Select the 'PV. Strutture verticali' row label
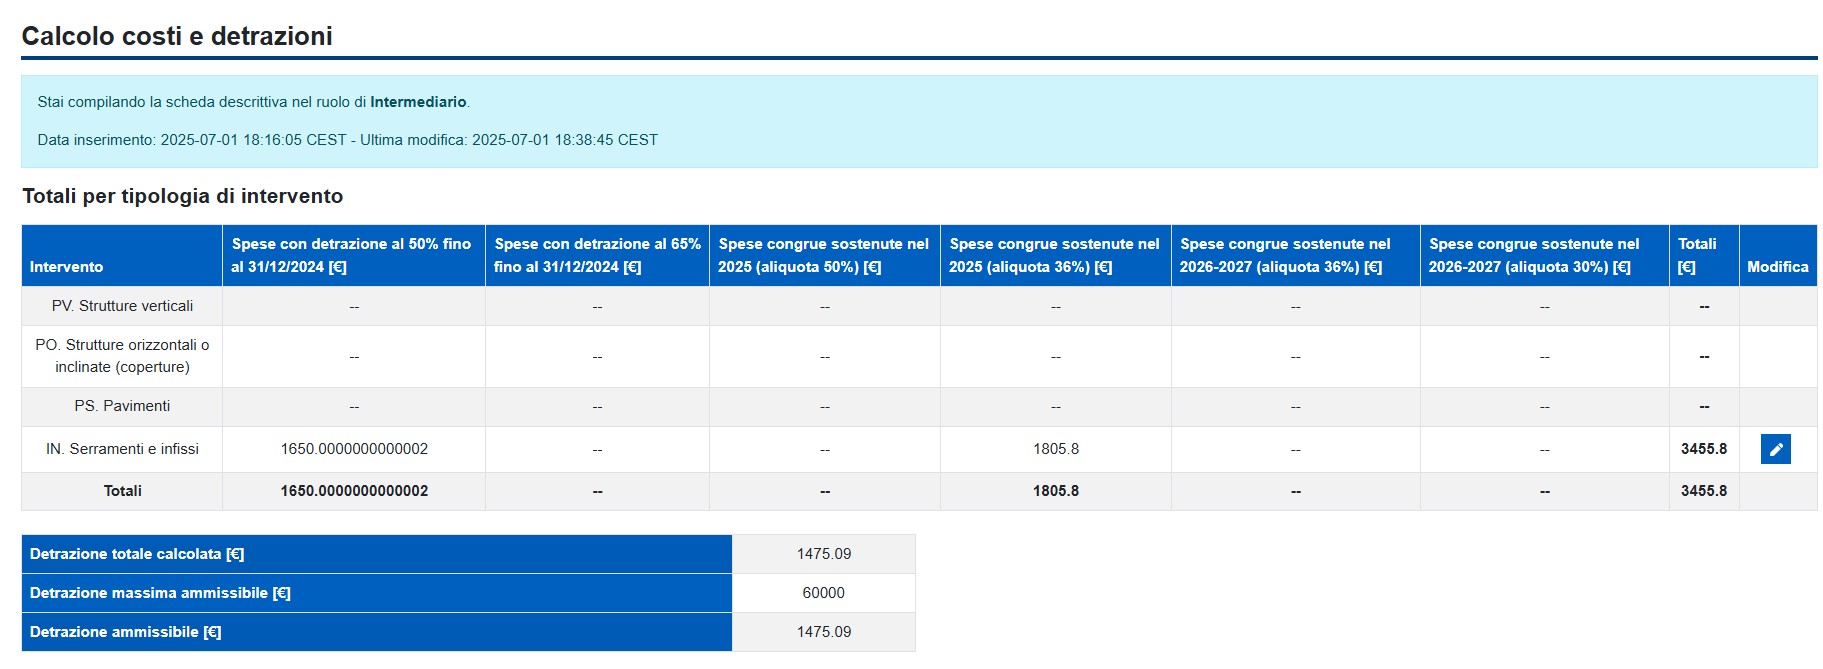Image resolution: width=1823 pixels, height=669 pixels. (x=122, y=306)
